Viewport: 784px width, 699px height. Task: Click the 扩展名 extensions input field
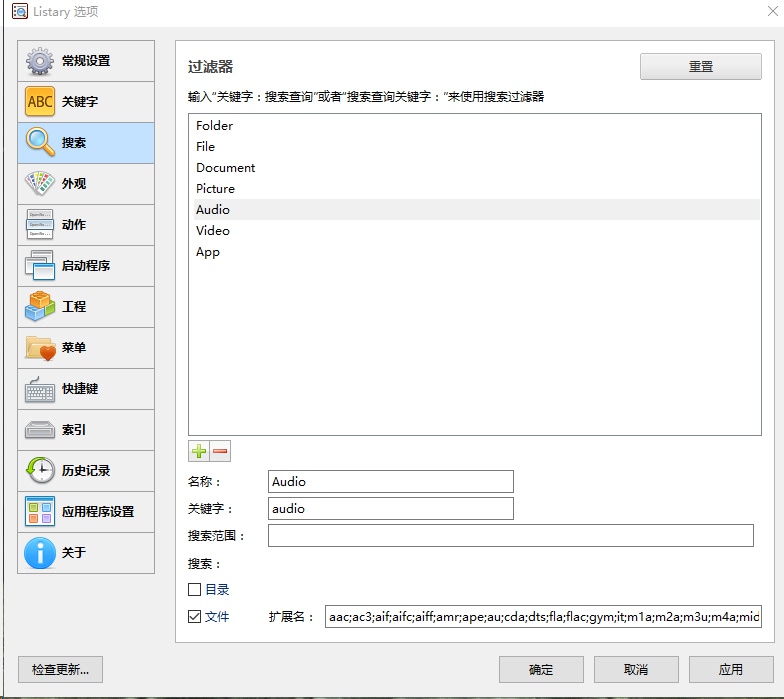click(543, 616)
